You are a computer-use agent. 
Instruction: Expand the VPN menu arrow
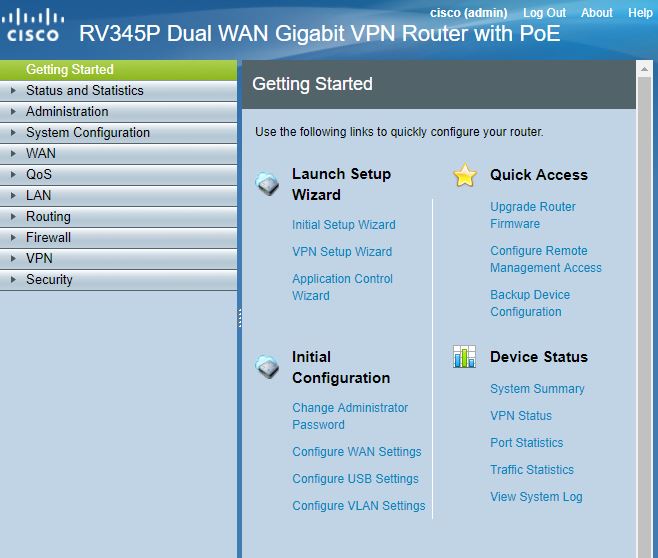click(13, 258)
